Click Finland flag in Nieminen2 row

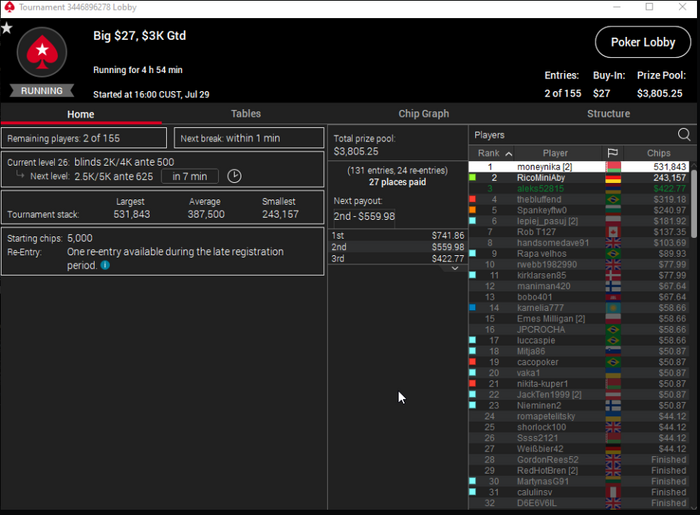[x=613, y=405]
